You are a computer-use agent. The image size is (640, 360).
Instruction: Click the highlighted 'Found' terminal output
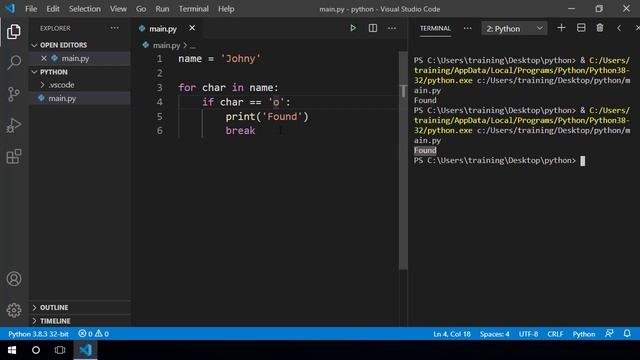[x=425, y=150]
